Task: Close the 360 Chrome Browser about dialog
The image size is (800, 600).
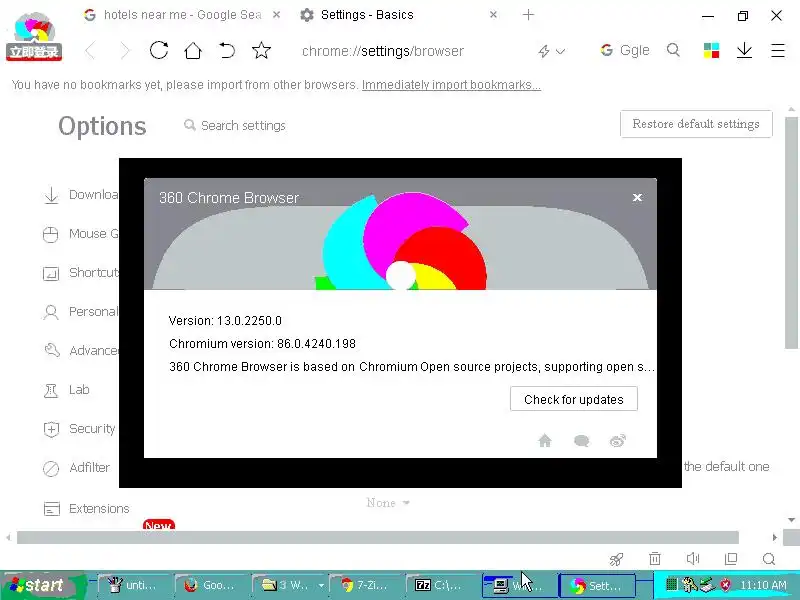Action: [x=637, y=197]
